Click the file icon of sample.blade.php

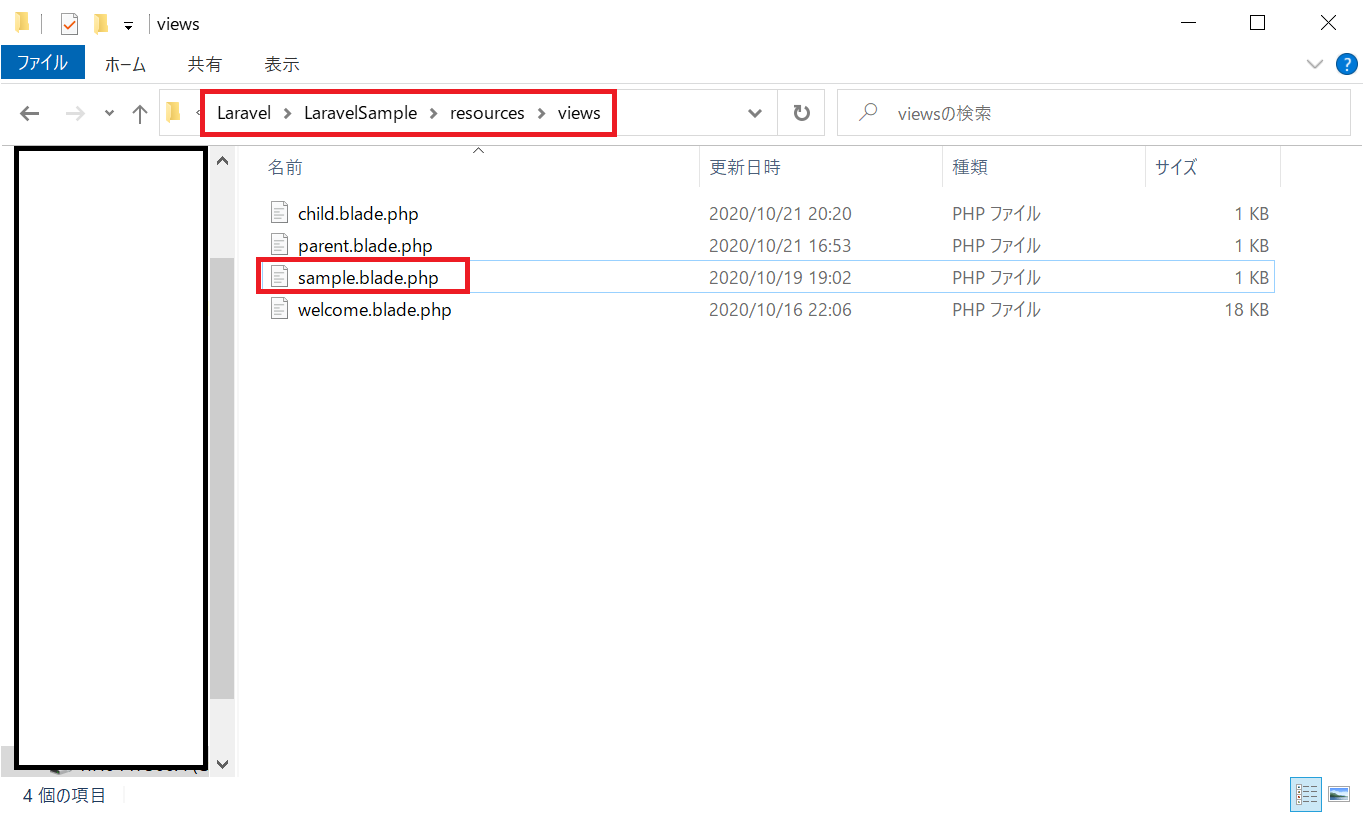[279, 277]
